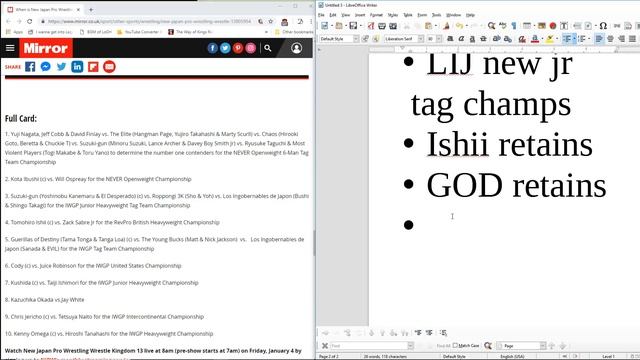The height and width of the screenshot is (360, 640).
Task: Toggle Italic formatting
Action: point(461,39)
